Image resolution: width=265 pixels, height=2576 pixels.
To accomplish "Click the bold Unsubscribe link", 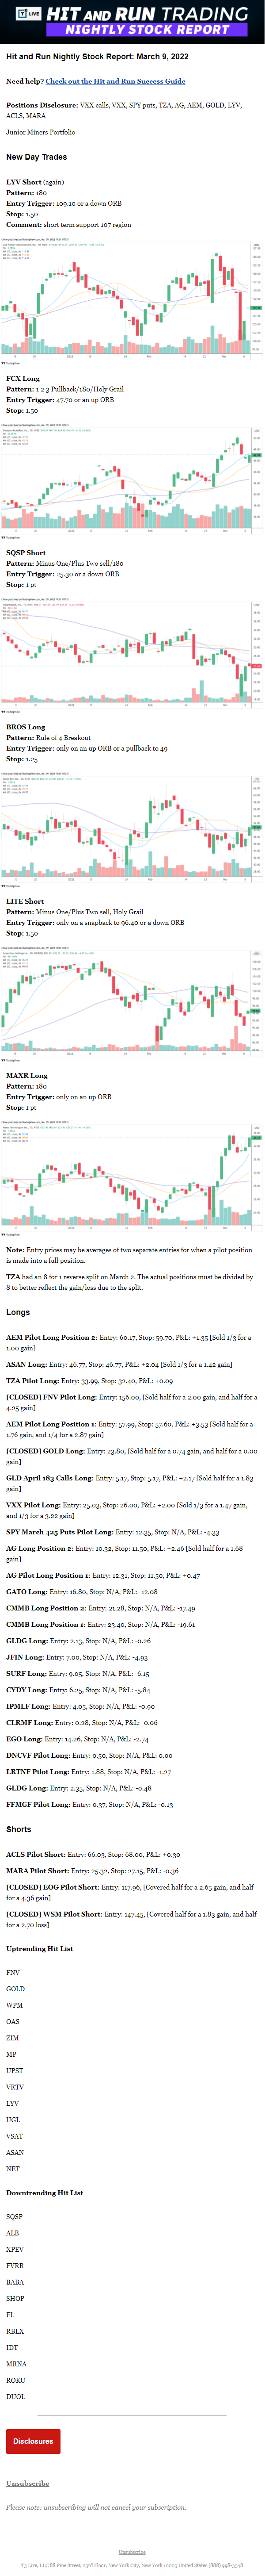I will click(x=27, y=2483).
